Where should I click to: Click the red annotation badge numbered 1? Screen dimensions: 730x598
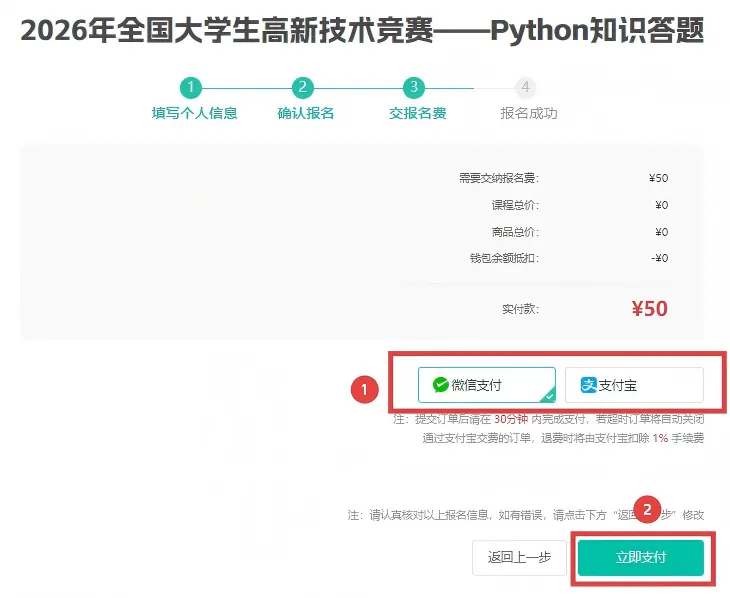[364, 389]
